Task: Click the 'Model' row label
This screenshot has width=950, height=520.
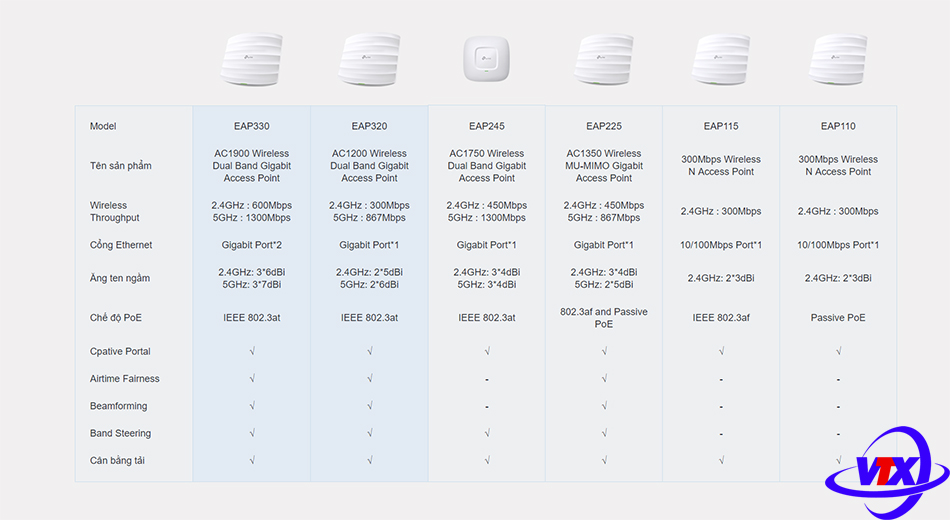Action: (103, 126)
